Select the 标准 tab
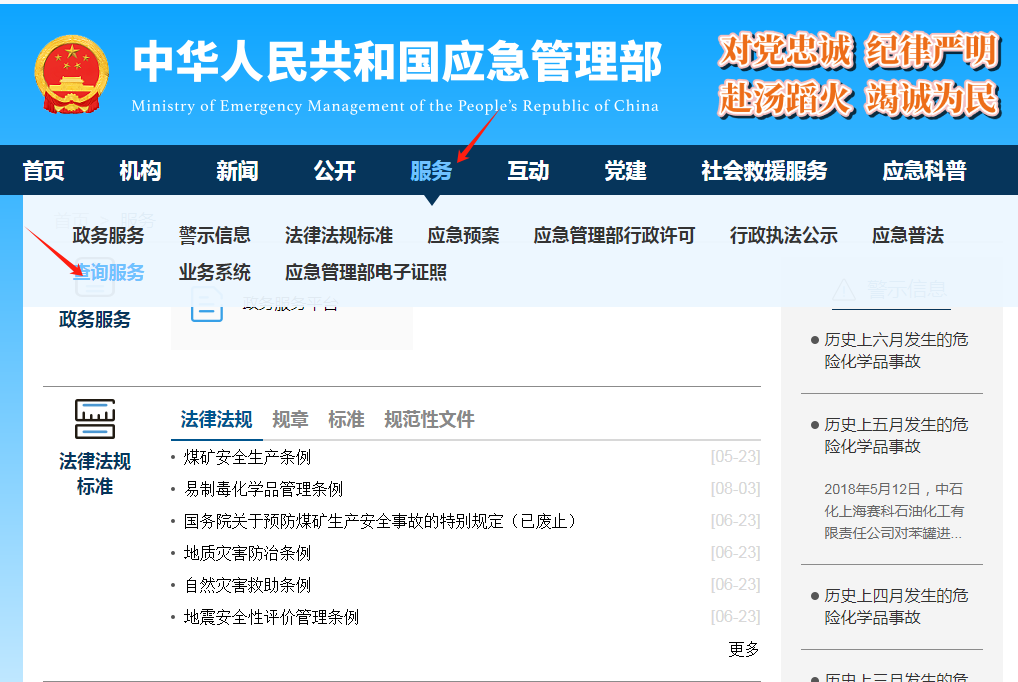The height and width of the screenshot is (682, 1018). (346, 420)
